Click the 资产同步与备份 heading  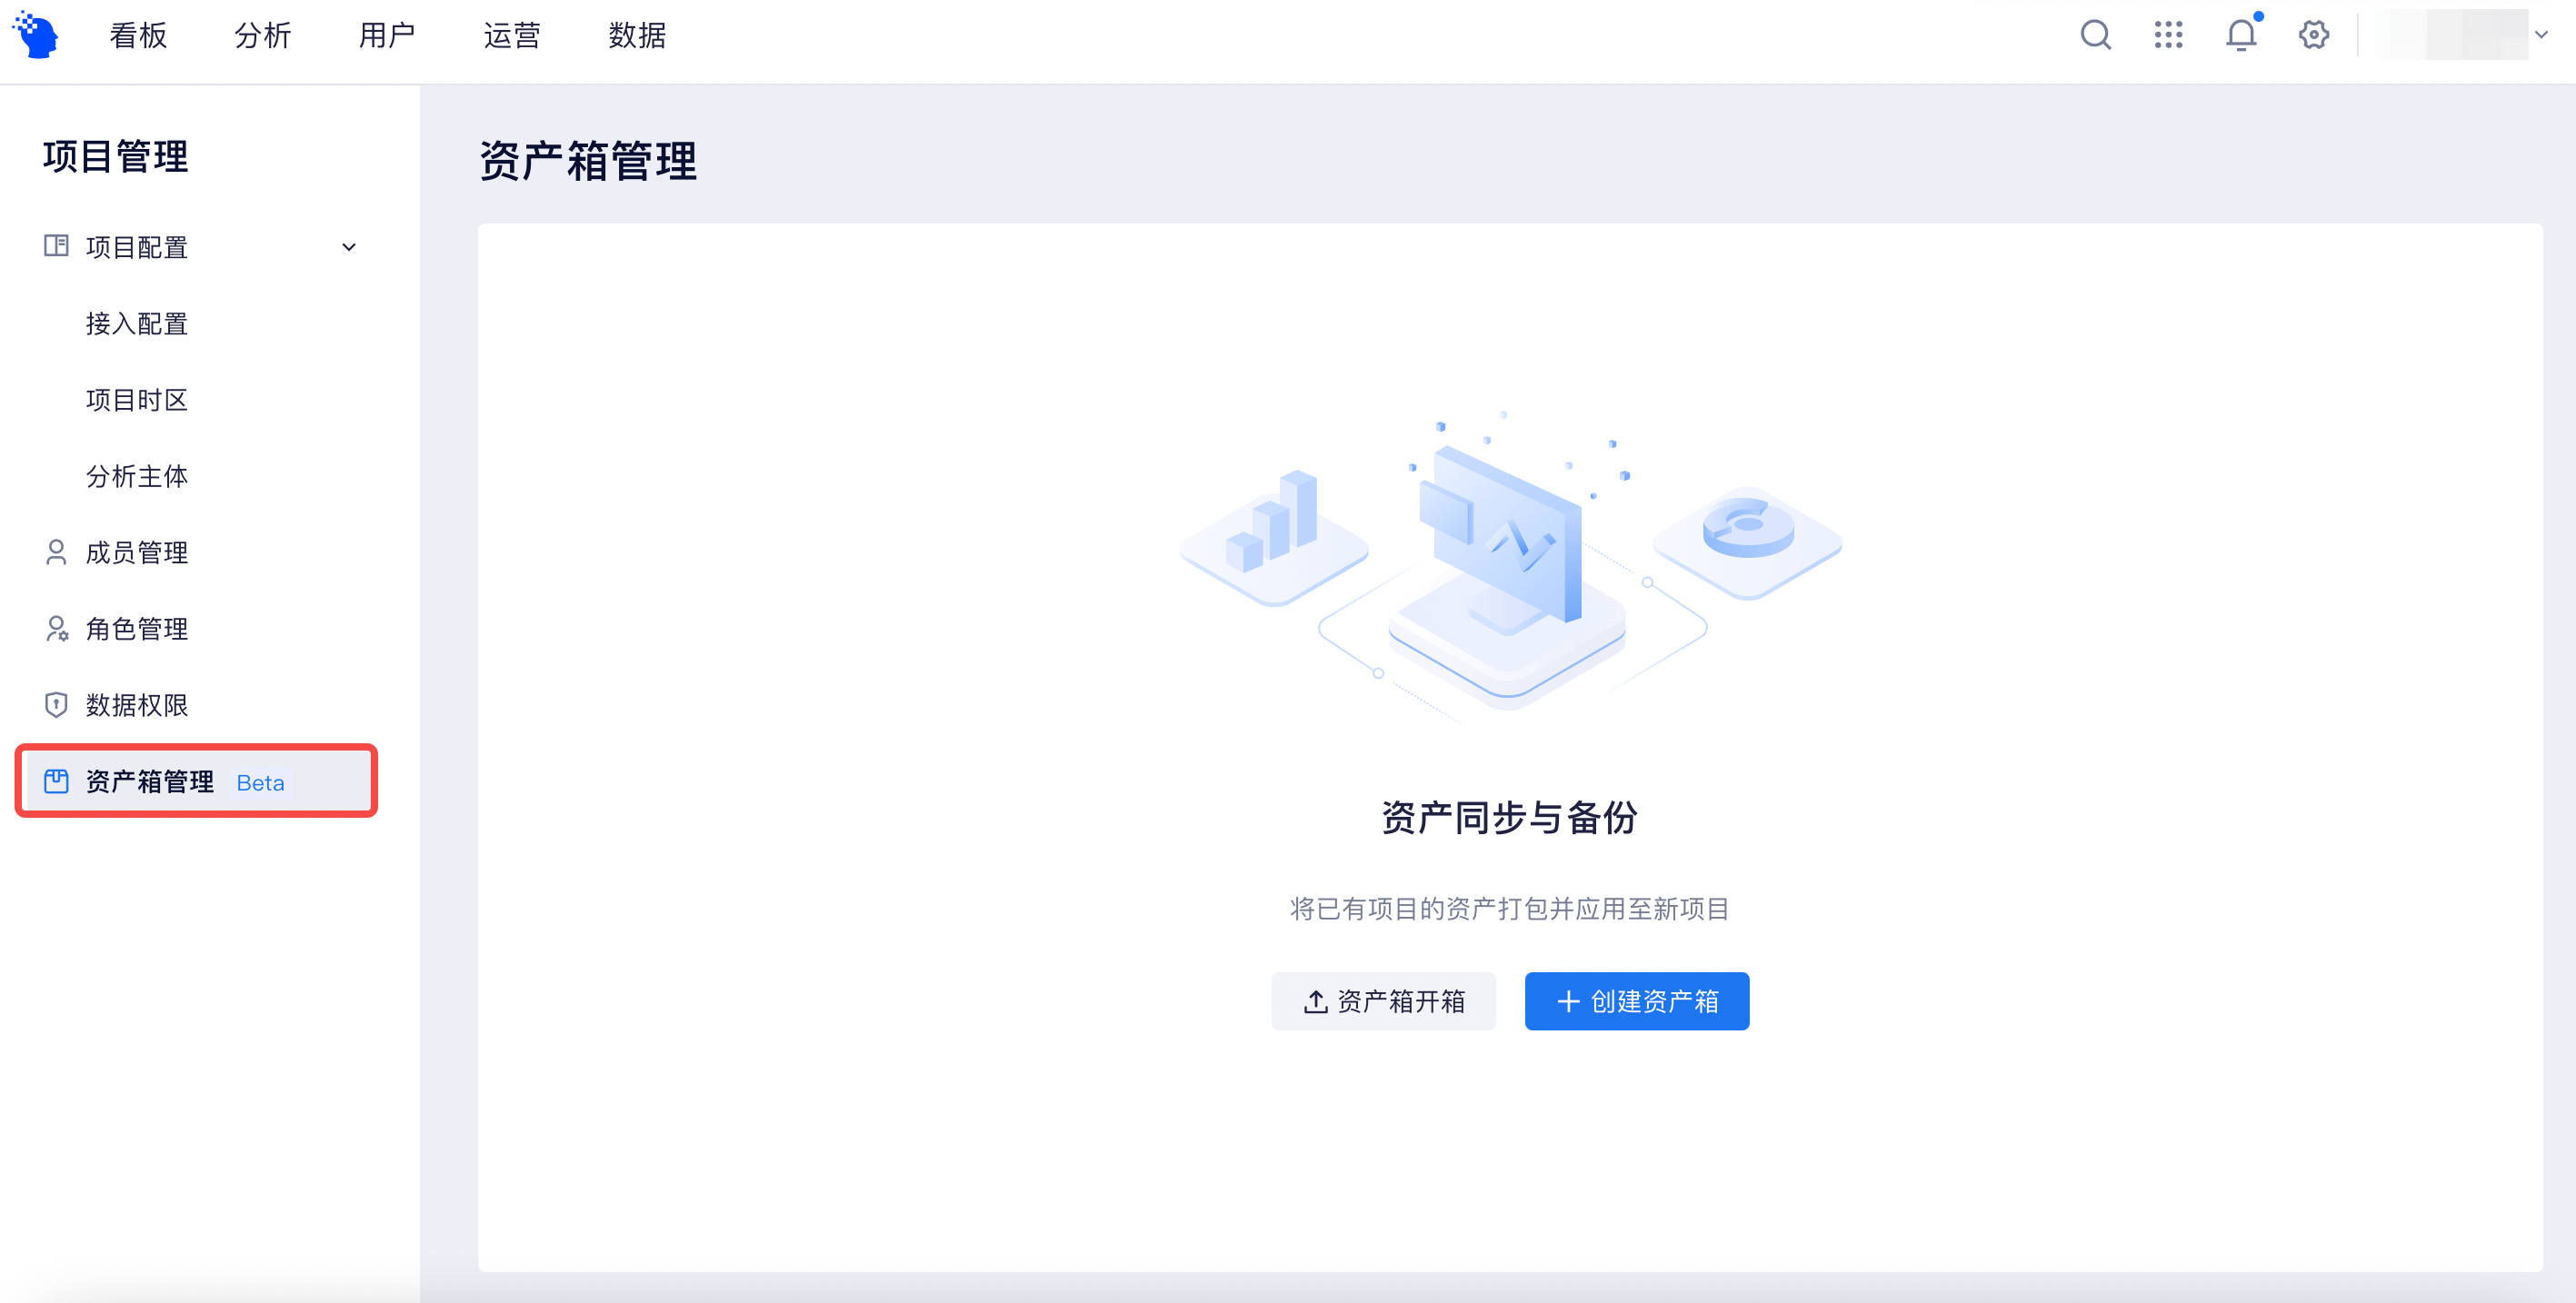tap(1509, 817)
